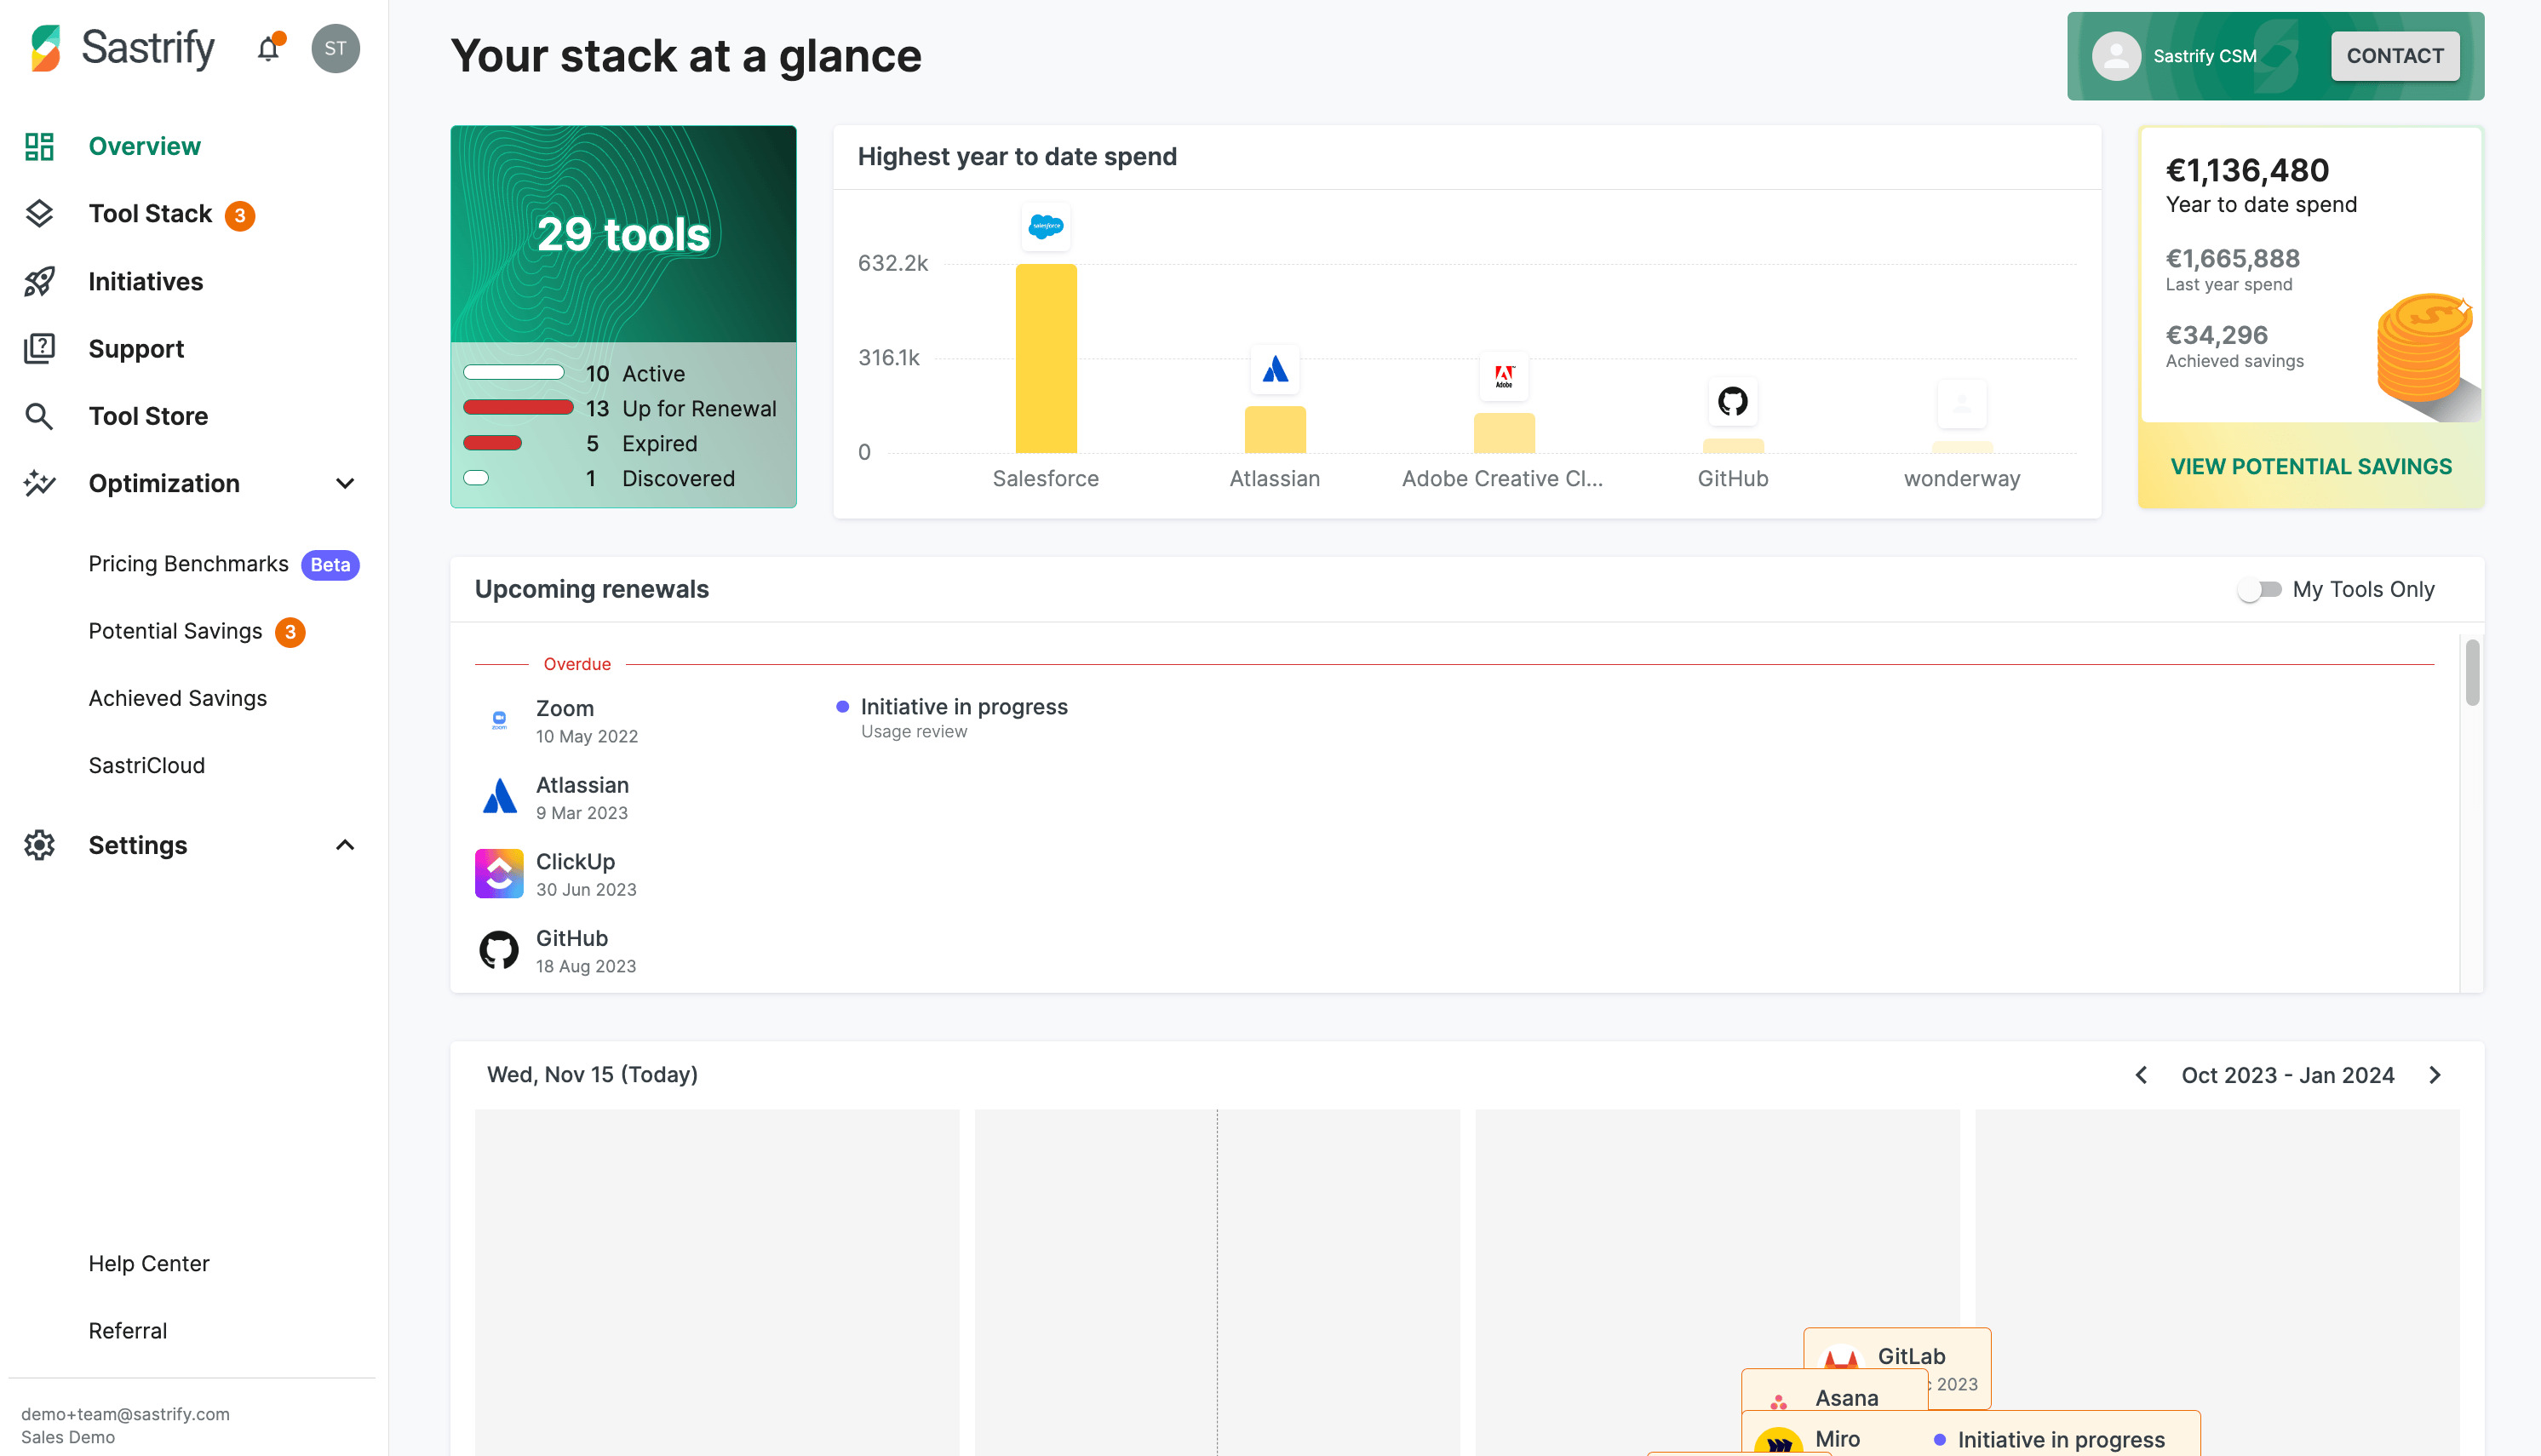2541x1456 pixels.
Task: Click the CONTACT button
Action: click(x=2395, y=56)
